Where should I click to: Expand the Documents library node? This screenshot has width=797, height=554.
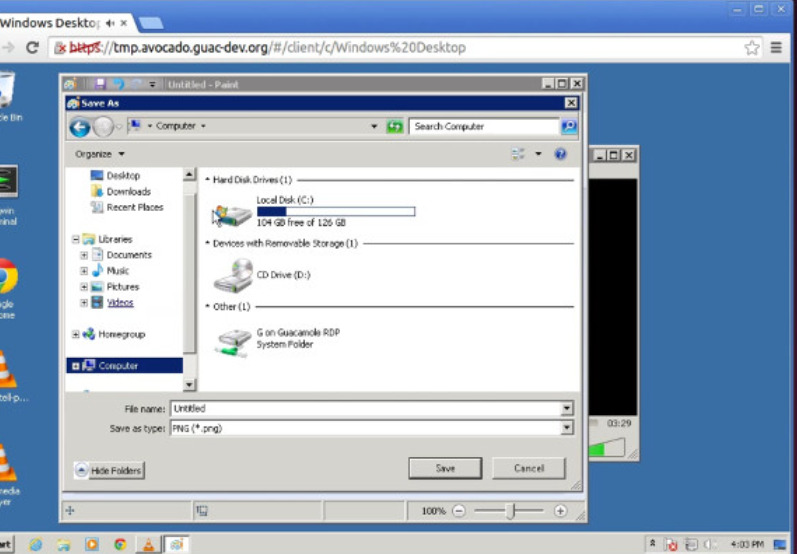[x=85, y=255]
